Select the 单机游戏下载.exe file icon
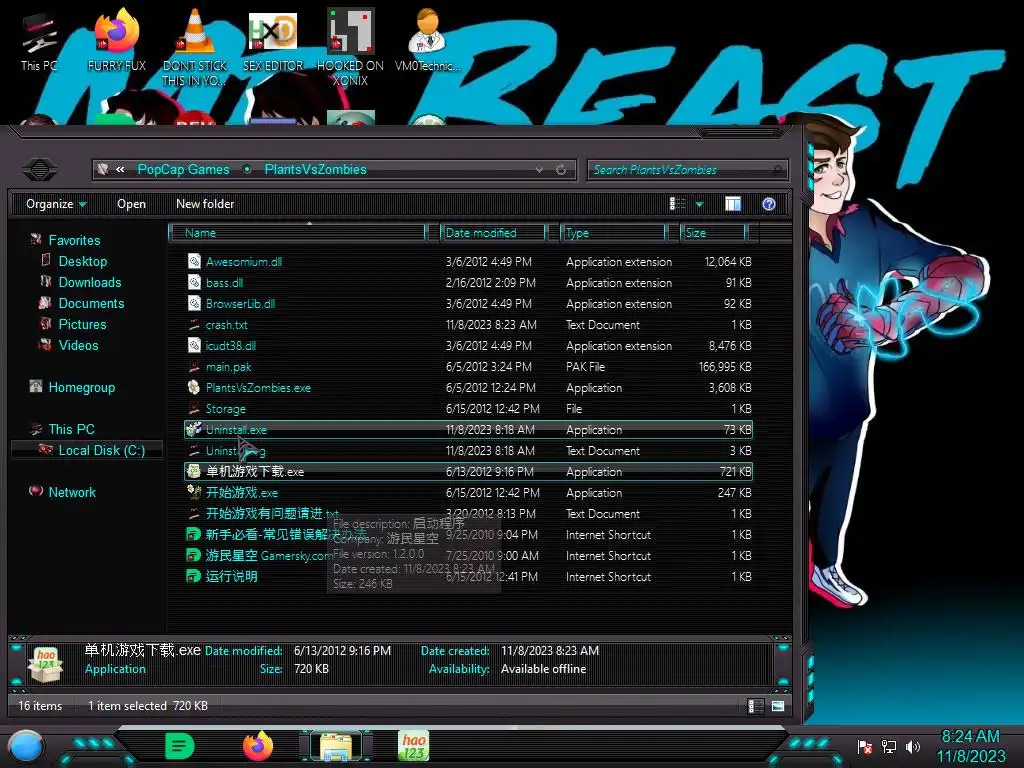 (194, 471)
